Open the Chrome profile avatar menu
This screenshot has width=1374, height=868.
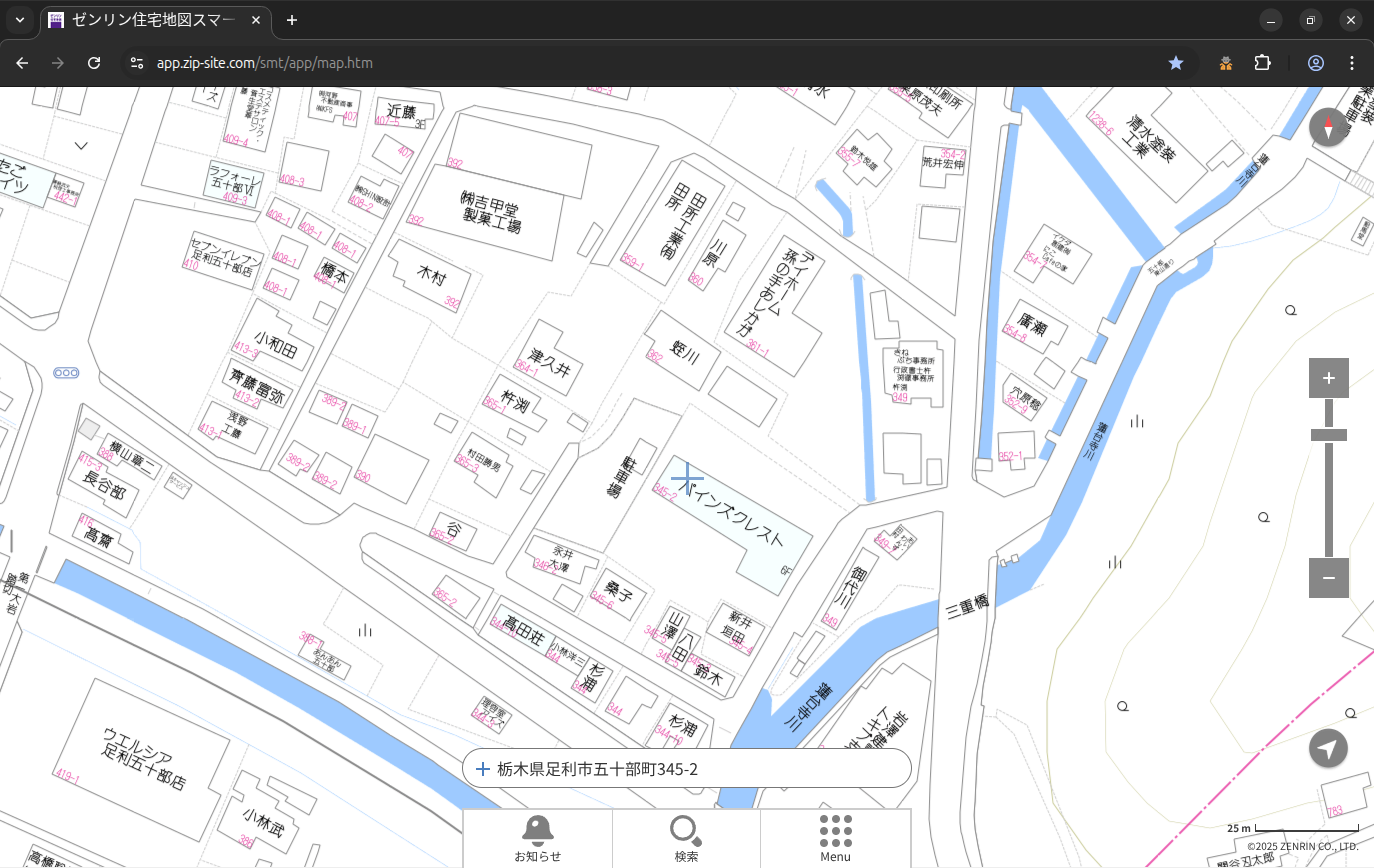[x=1316, y=63]
